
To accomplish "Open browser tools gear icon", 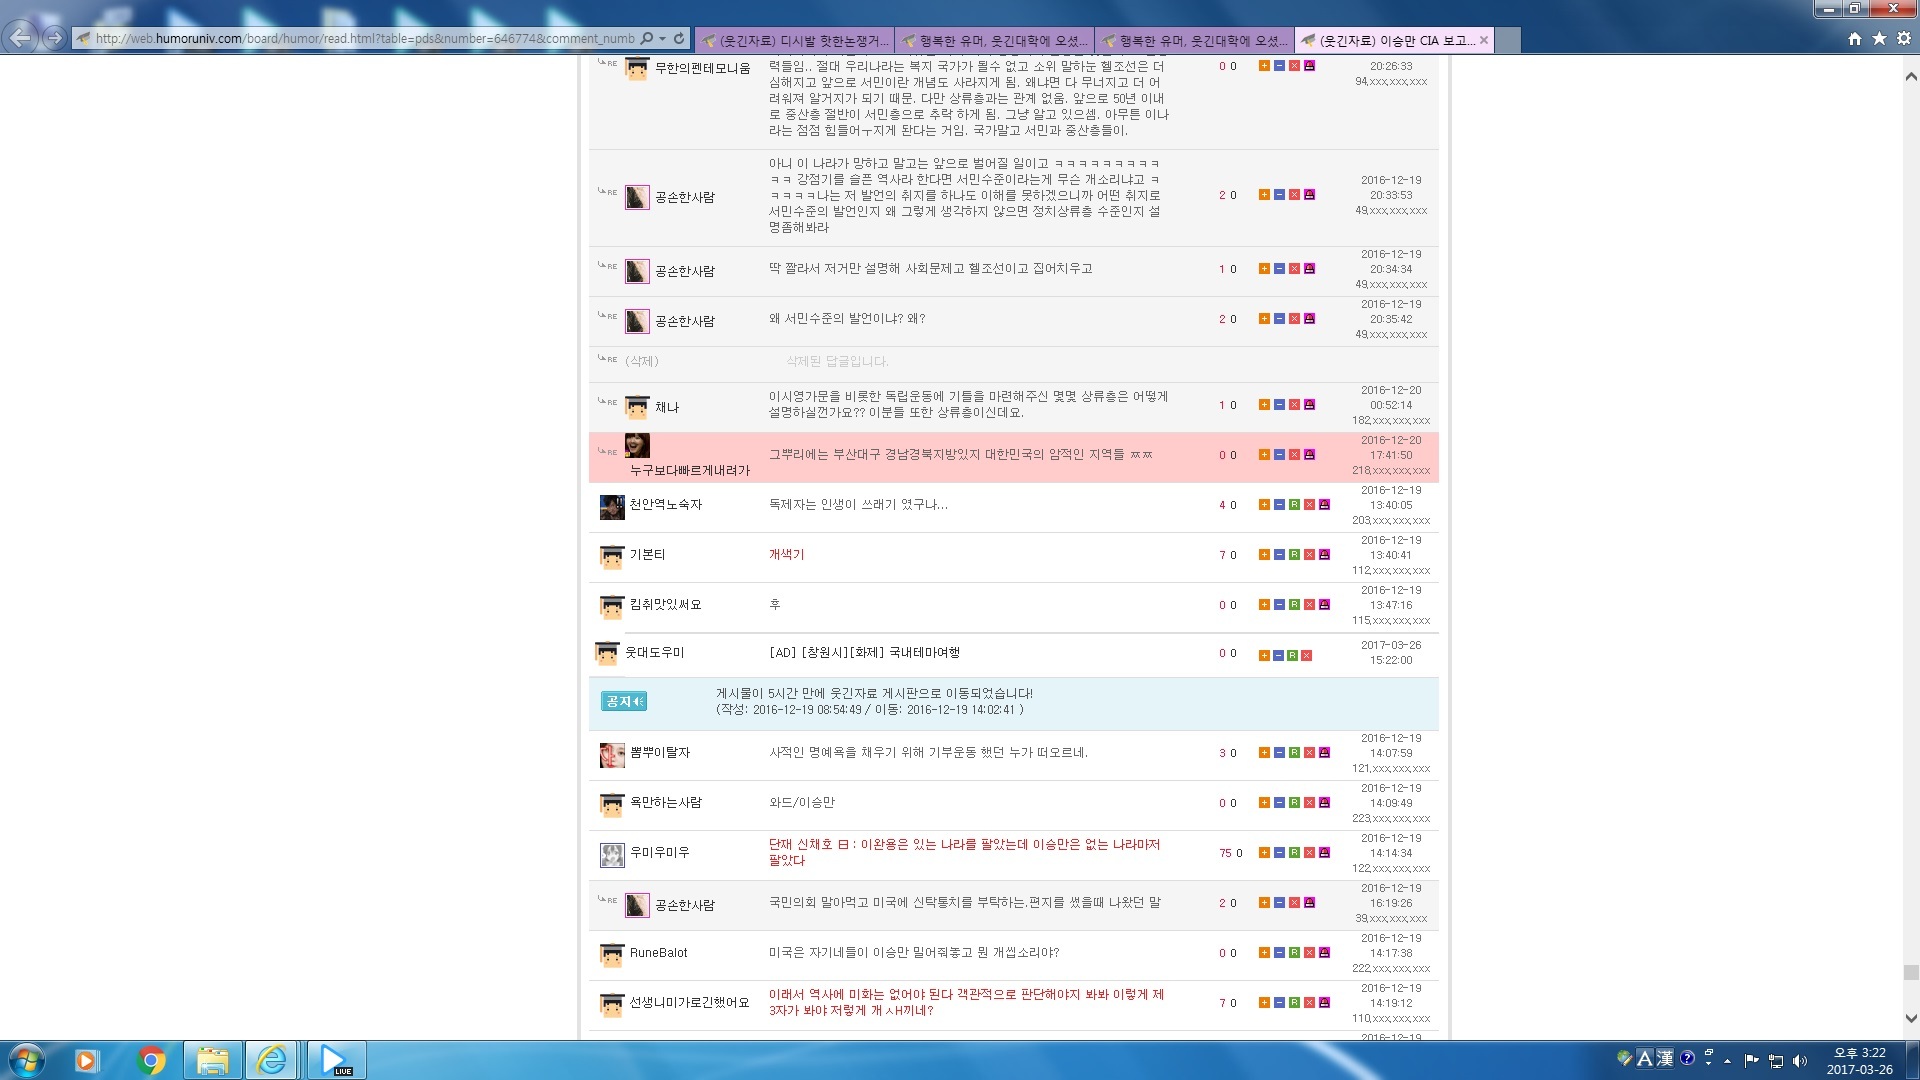I will click(x=1904, y=38).
